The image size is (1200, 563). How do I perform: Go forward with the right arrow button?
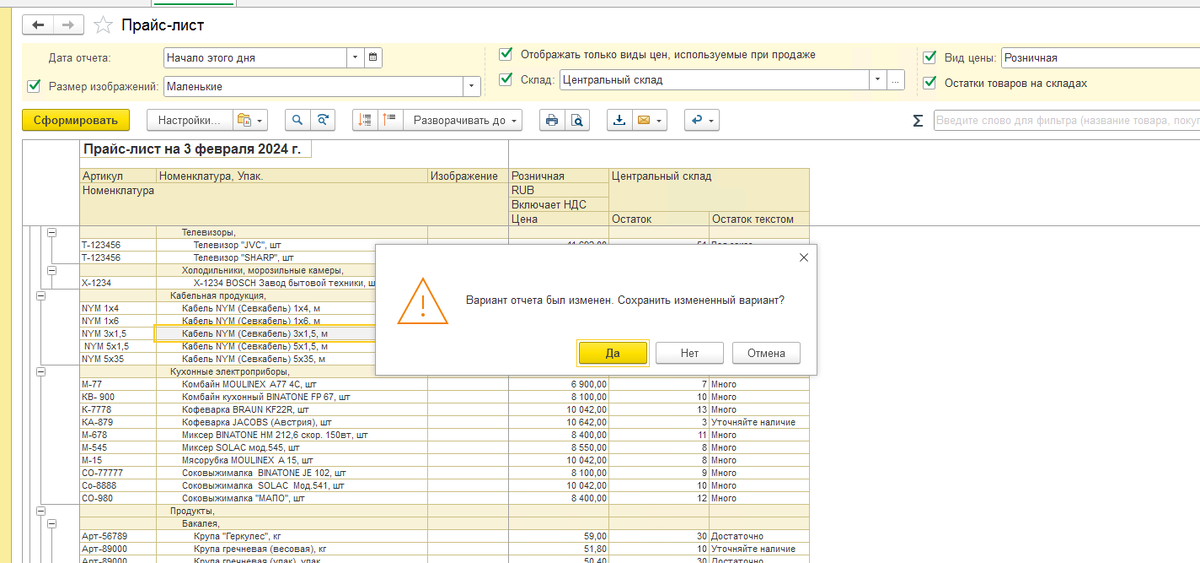pyautogui.click(x=68, y=24)
